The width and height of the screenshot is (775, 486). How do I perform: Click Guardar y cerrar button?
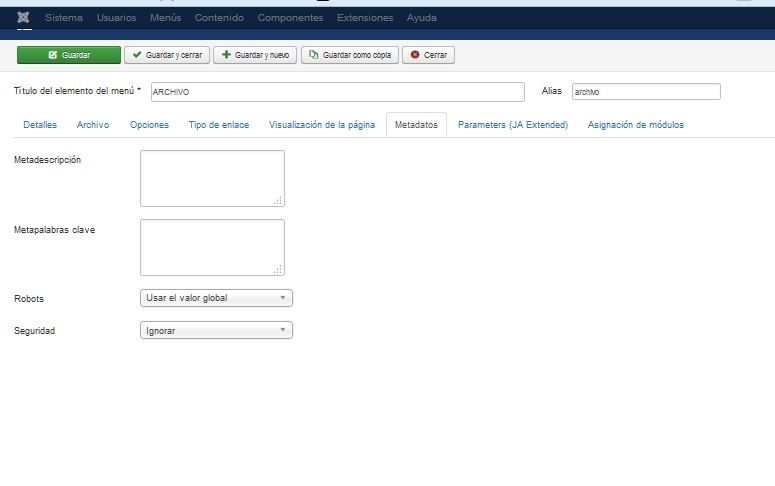pyautogui.click(x=167, y=55)
